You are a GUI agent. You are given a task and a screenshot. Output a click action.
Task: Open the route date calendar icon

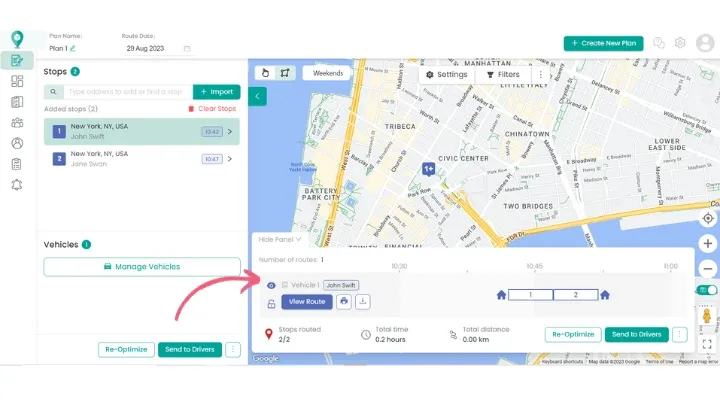[187, 49]
